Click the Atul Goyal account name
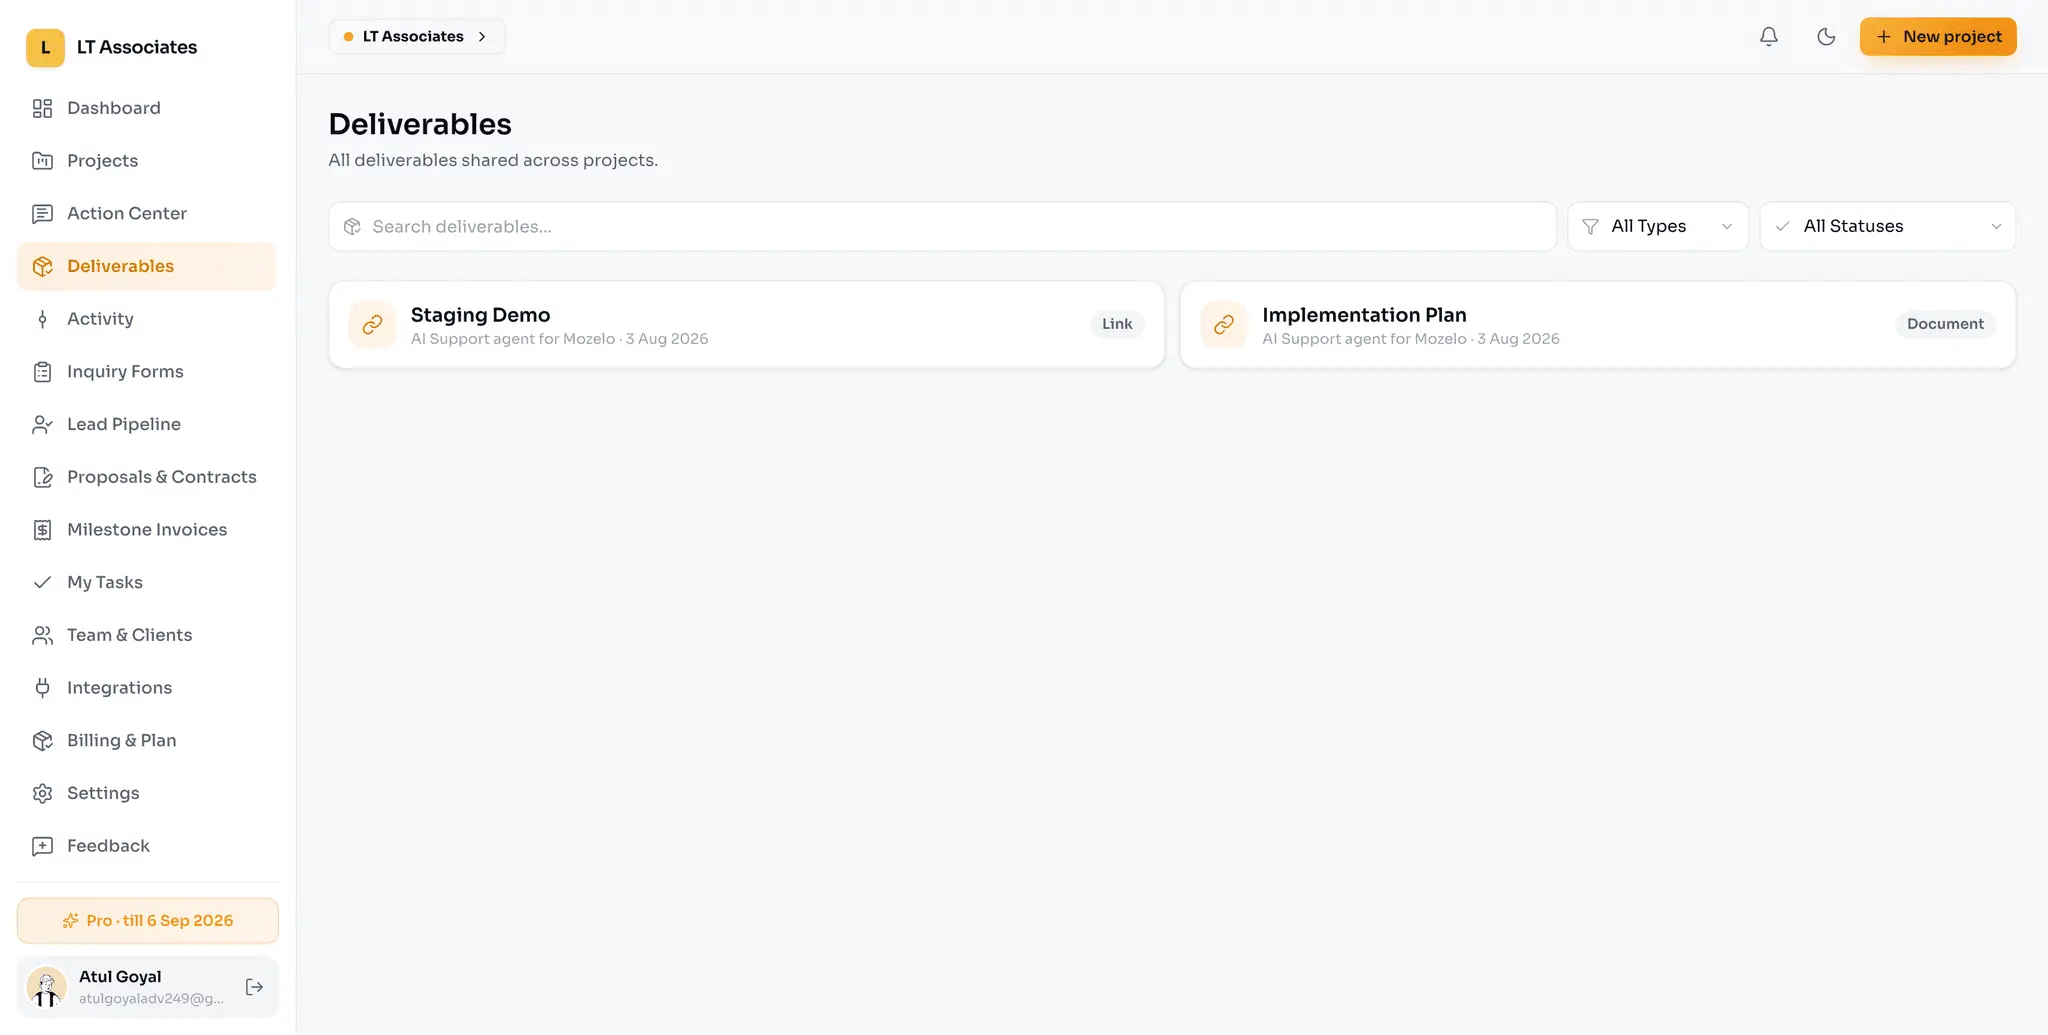The image size is (2048, 1035). click(120, 977)
